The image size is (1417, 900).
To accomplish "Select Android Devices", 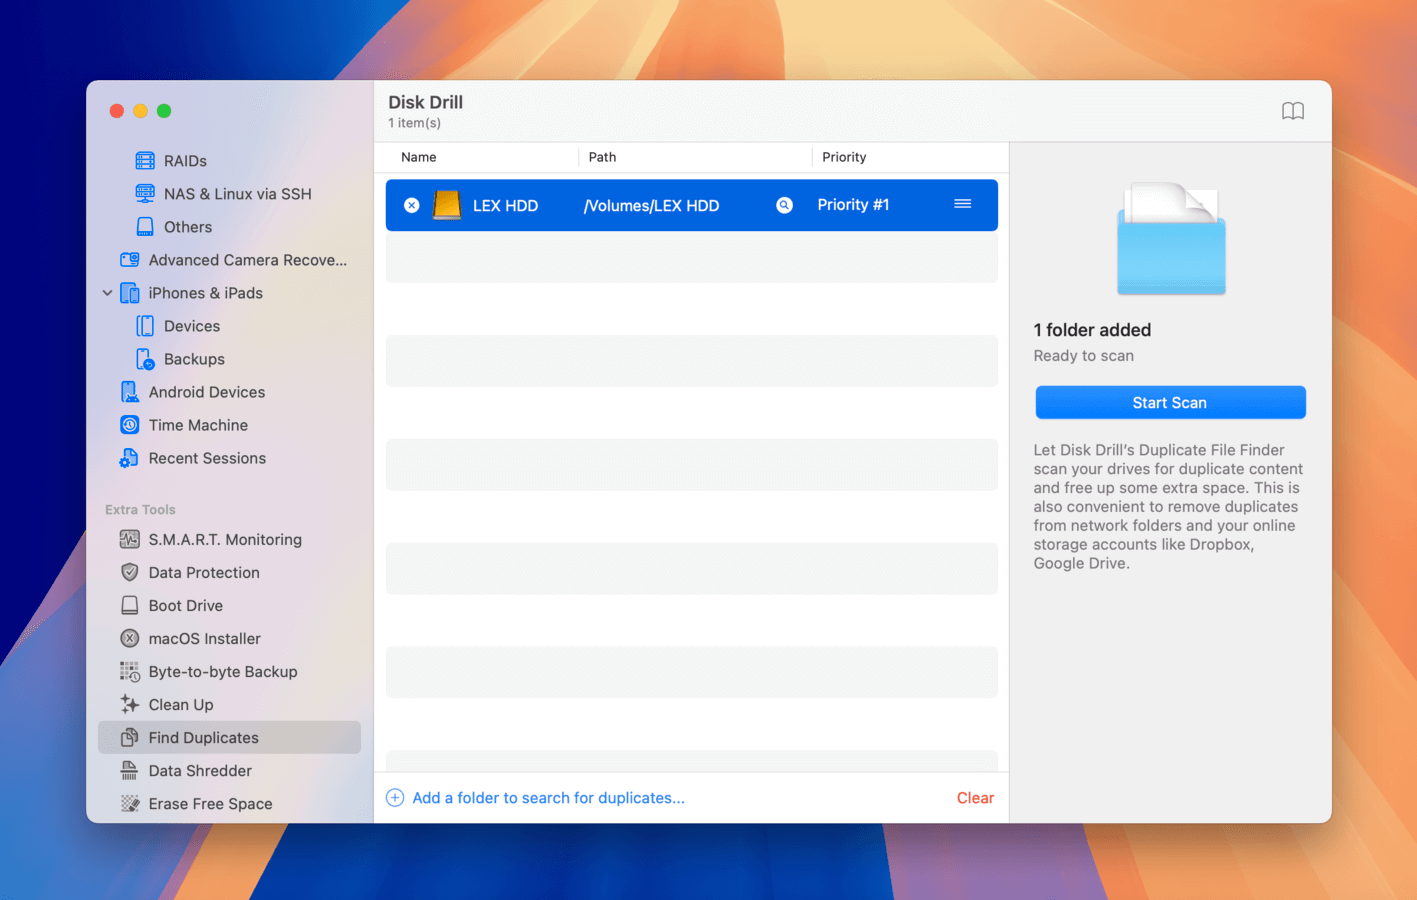I will pyautogui.click(x=207, y=392).
